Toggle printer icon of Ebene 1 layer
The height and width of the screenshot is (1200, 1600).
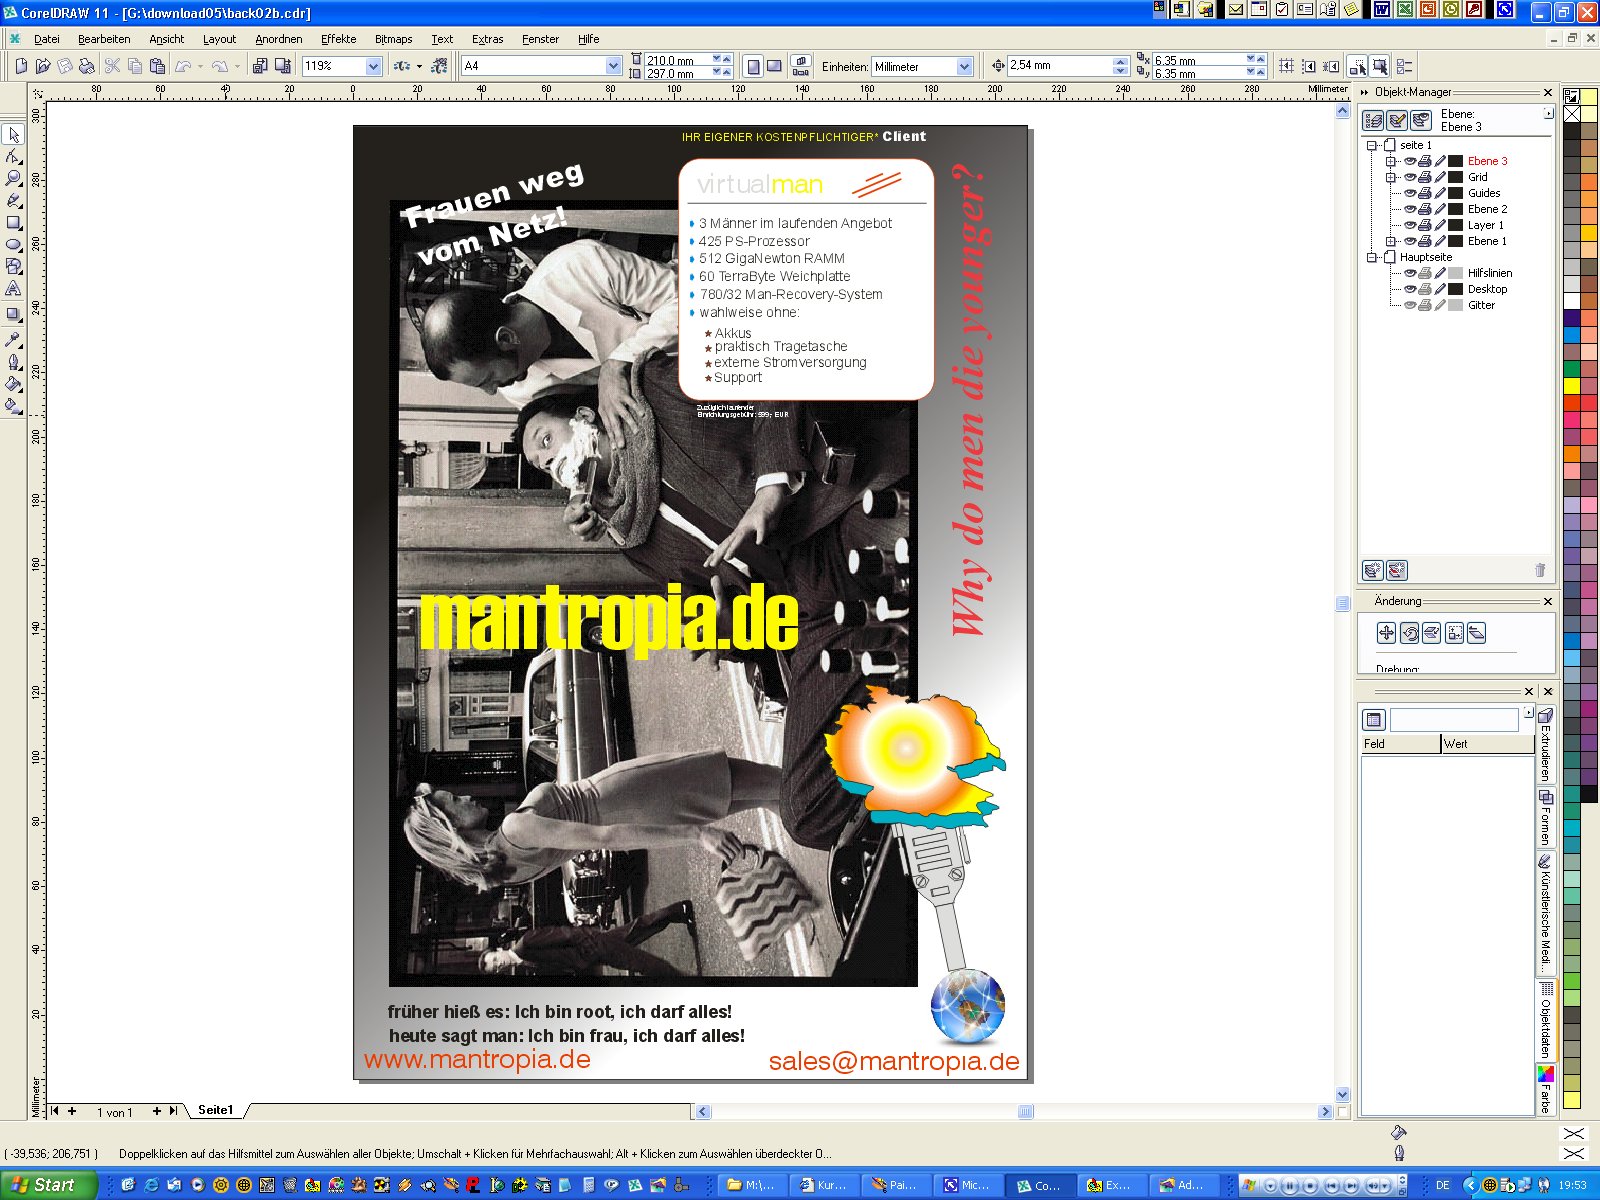click(1425, 241)
